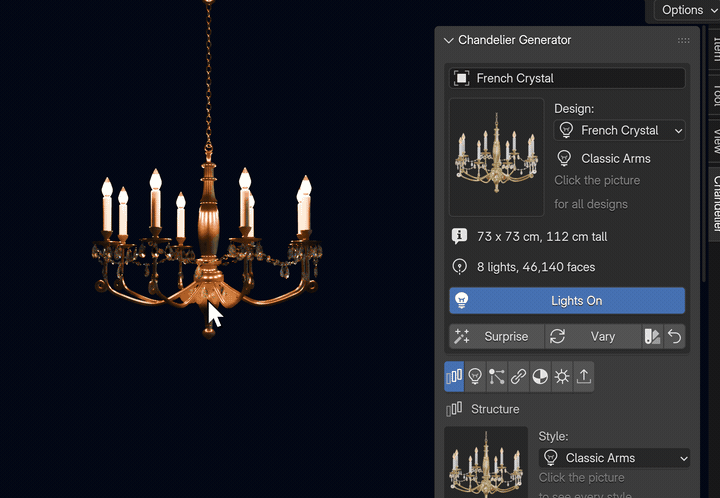Open the Options dropdown
Screen dimensions: 720x498
coord(687,10)
